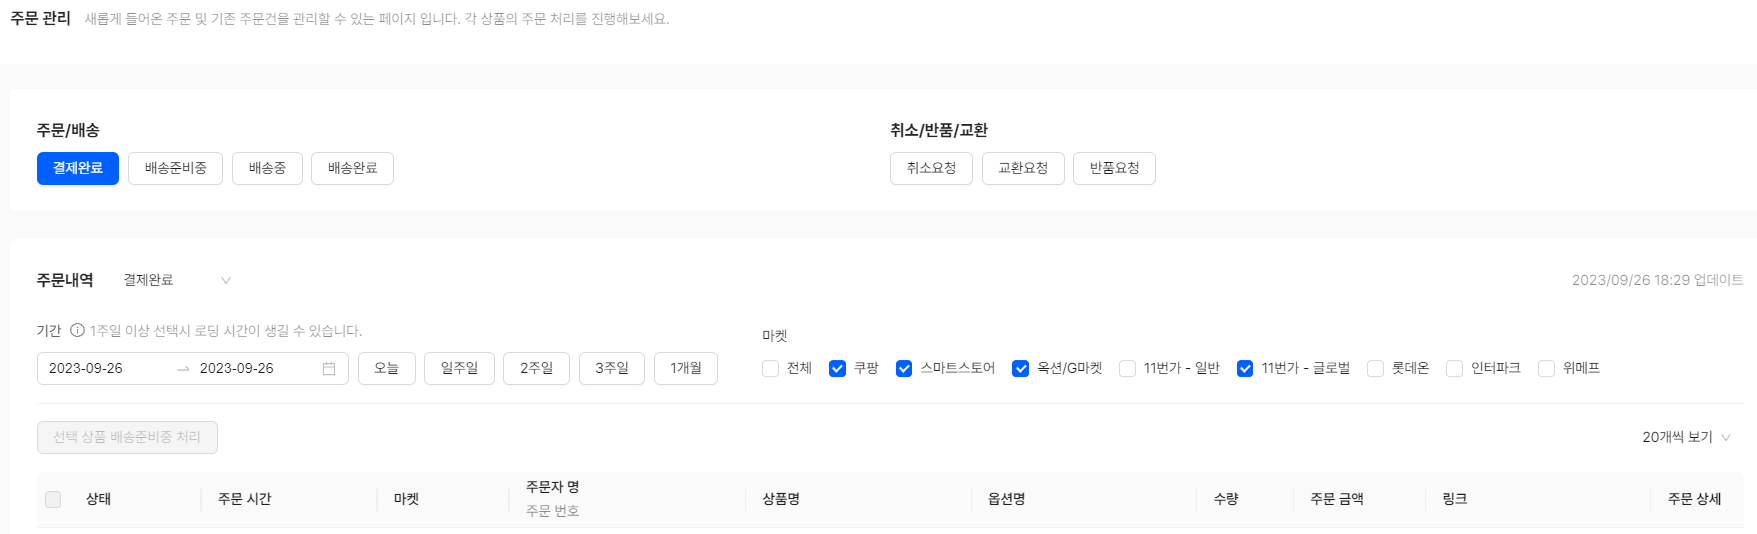
Task: Set the period to 일주일
Action: (459, 368)
